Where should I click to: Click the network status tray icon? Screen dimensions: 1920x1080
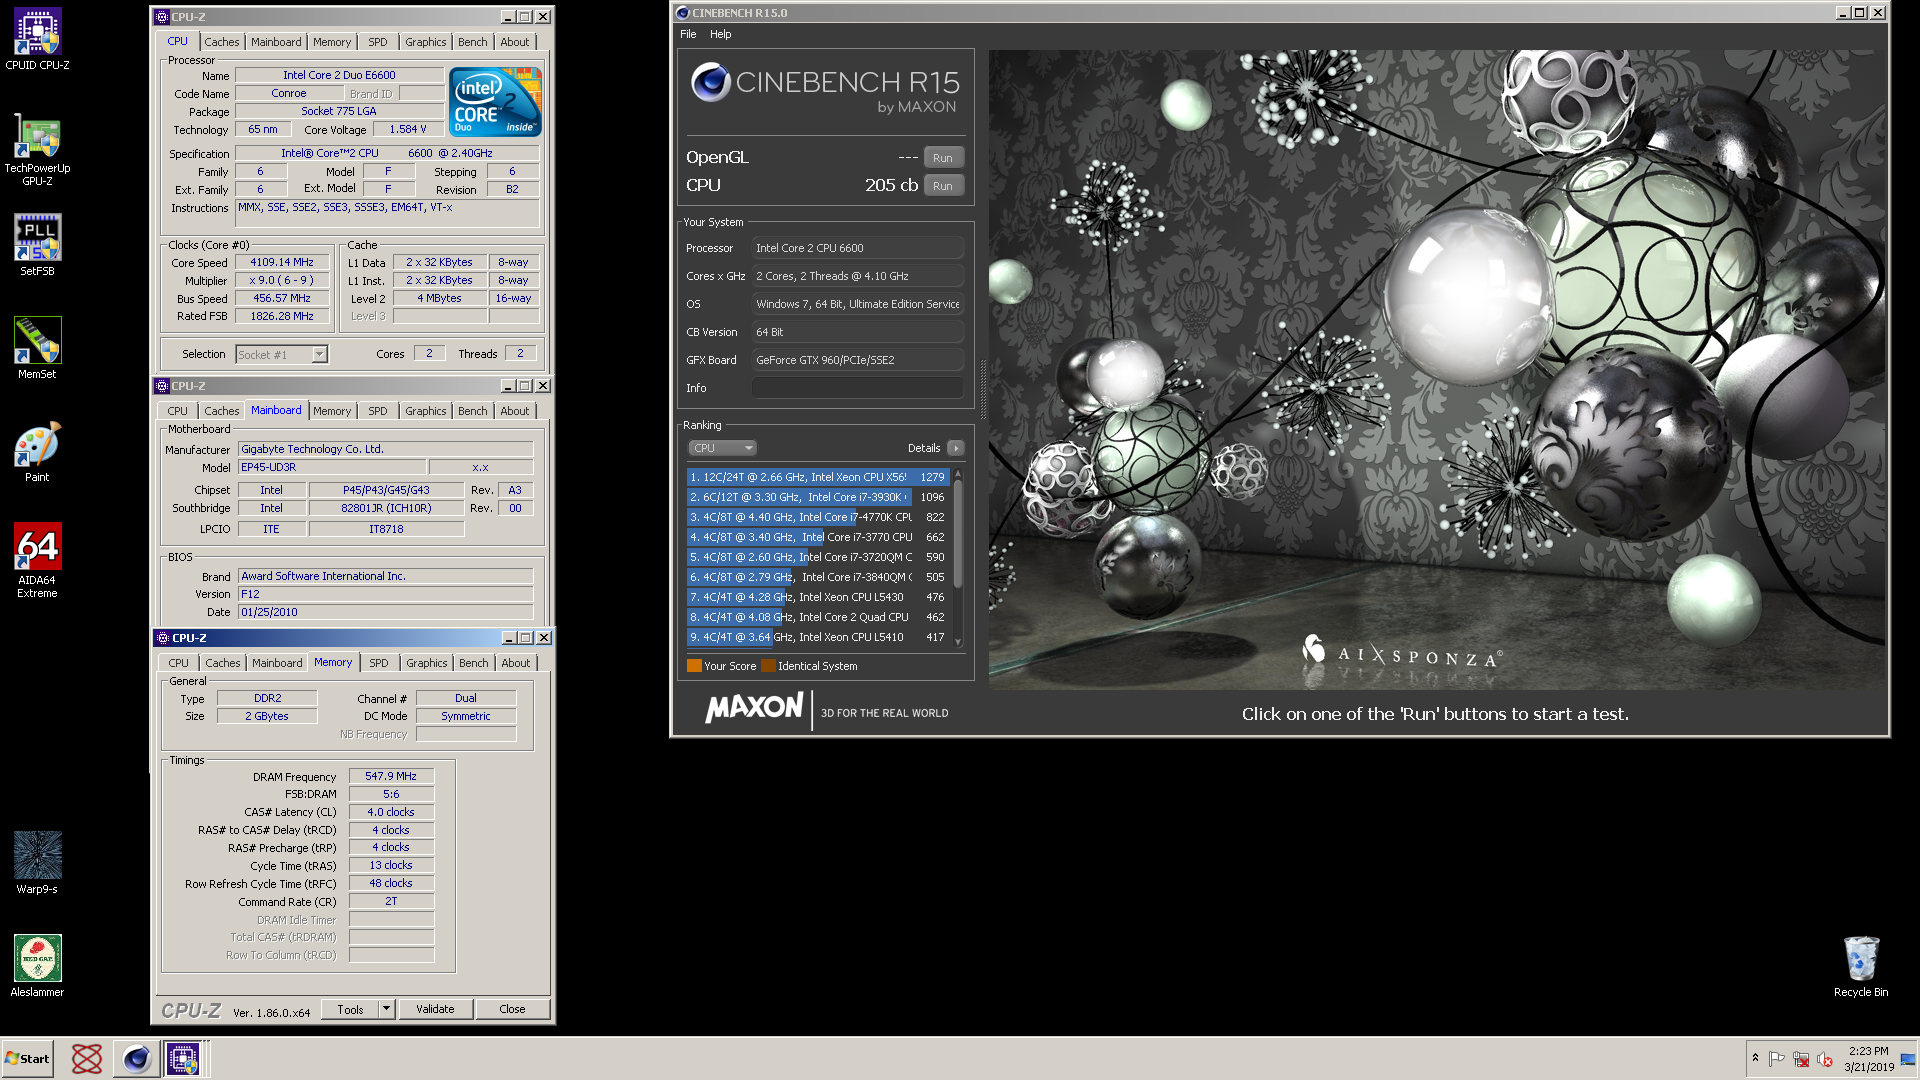coord(1801,1059)
